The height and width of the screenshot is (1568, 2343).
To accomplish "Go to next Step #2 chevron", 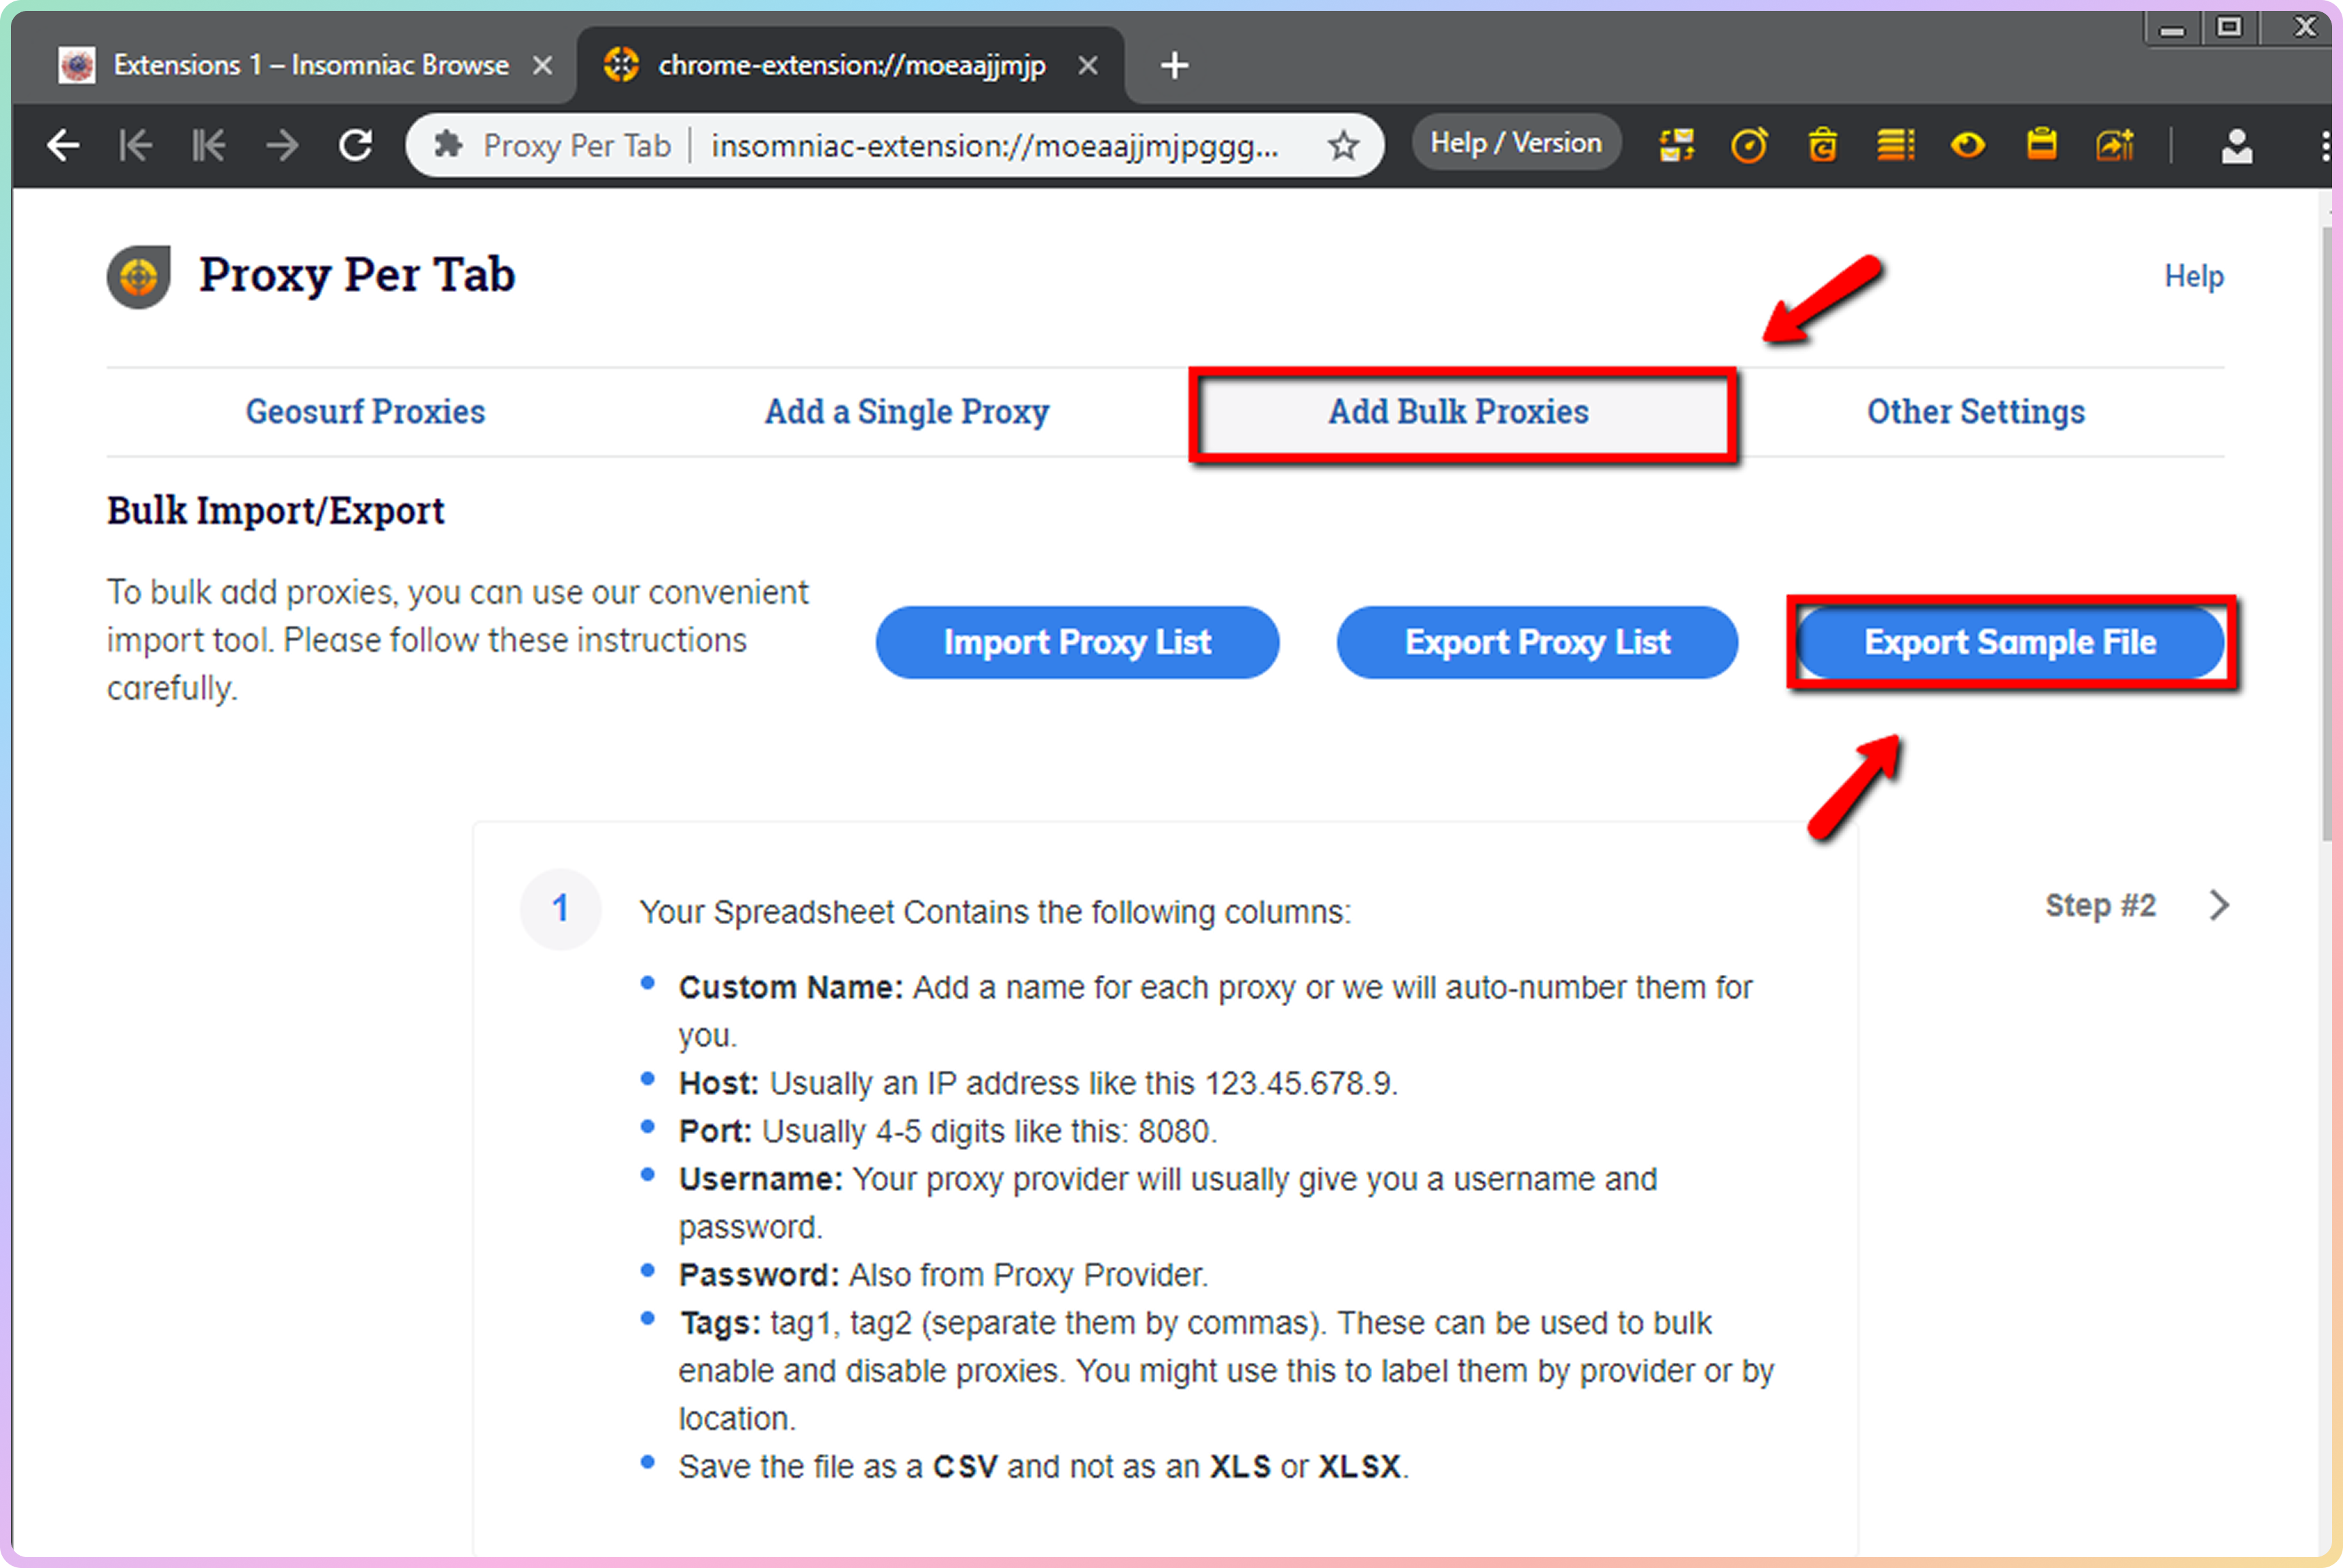I will point(2219,905).
